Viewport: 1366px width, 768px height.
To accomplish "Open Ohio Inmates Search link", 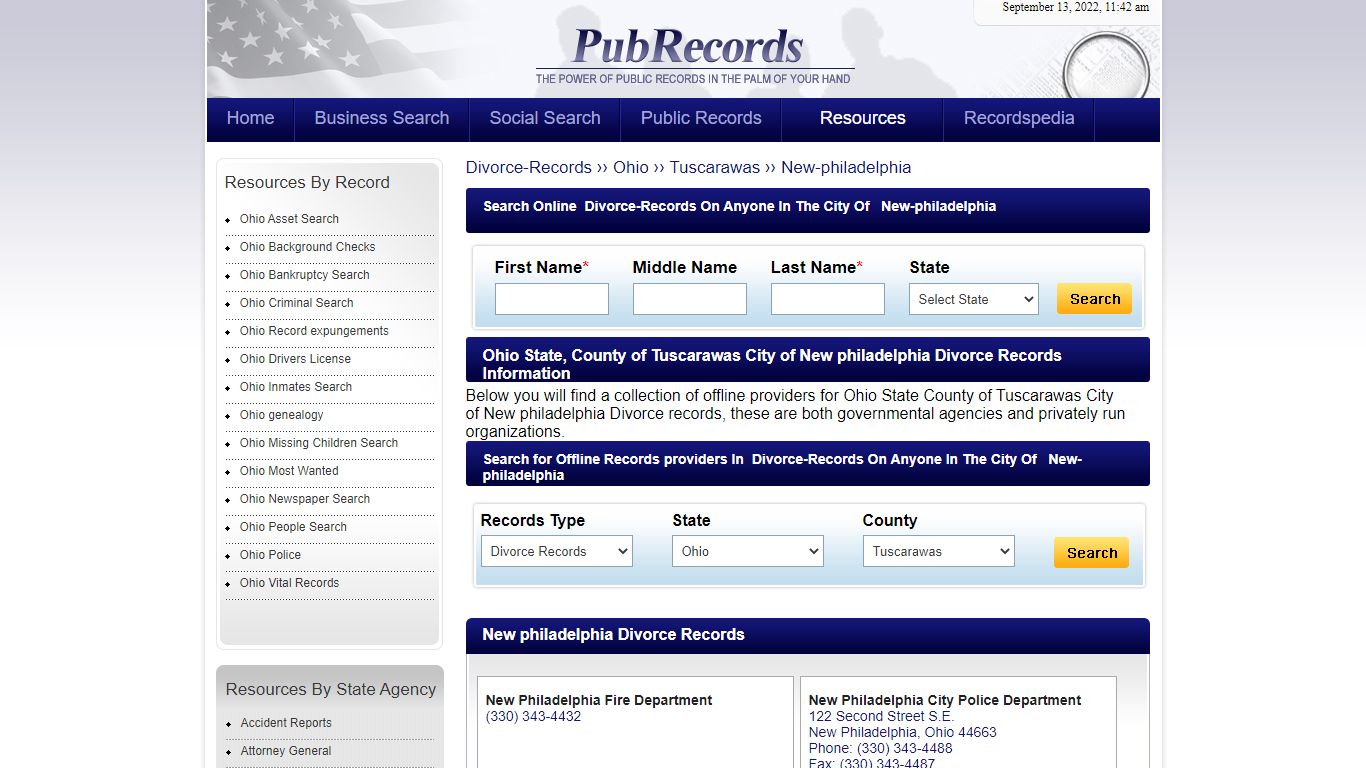I will click(296, 387).
